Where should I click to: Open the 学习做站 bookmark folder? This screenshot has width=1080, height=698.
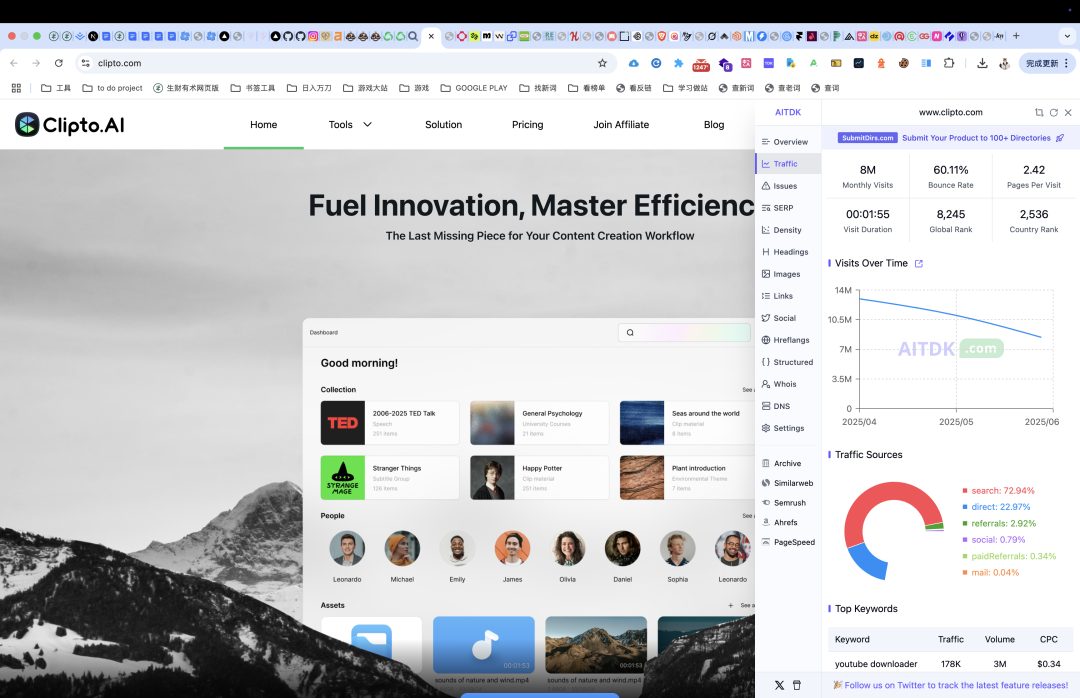(x=685, y=88)
